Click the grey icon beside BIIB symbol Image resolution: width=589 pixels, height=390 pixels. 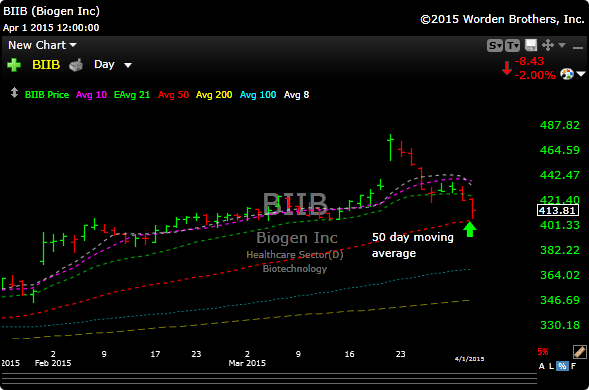tap(76, 65)
